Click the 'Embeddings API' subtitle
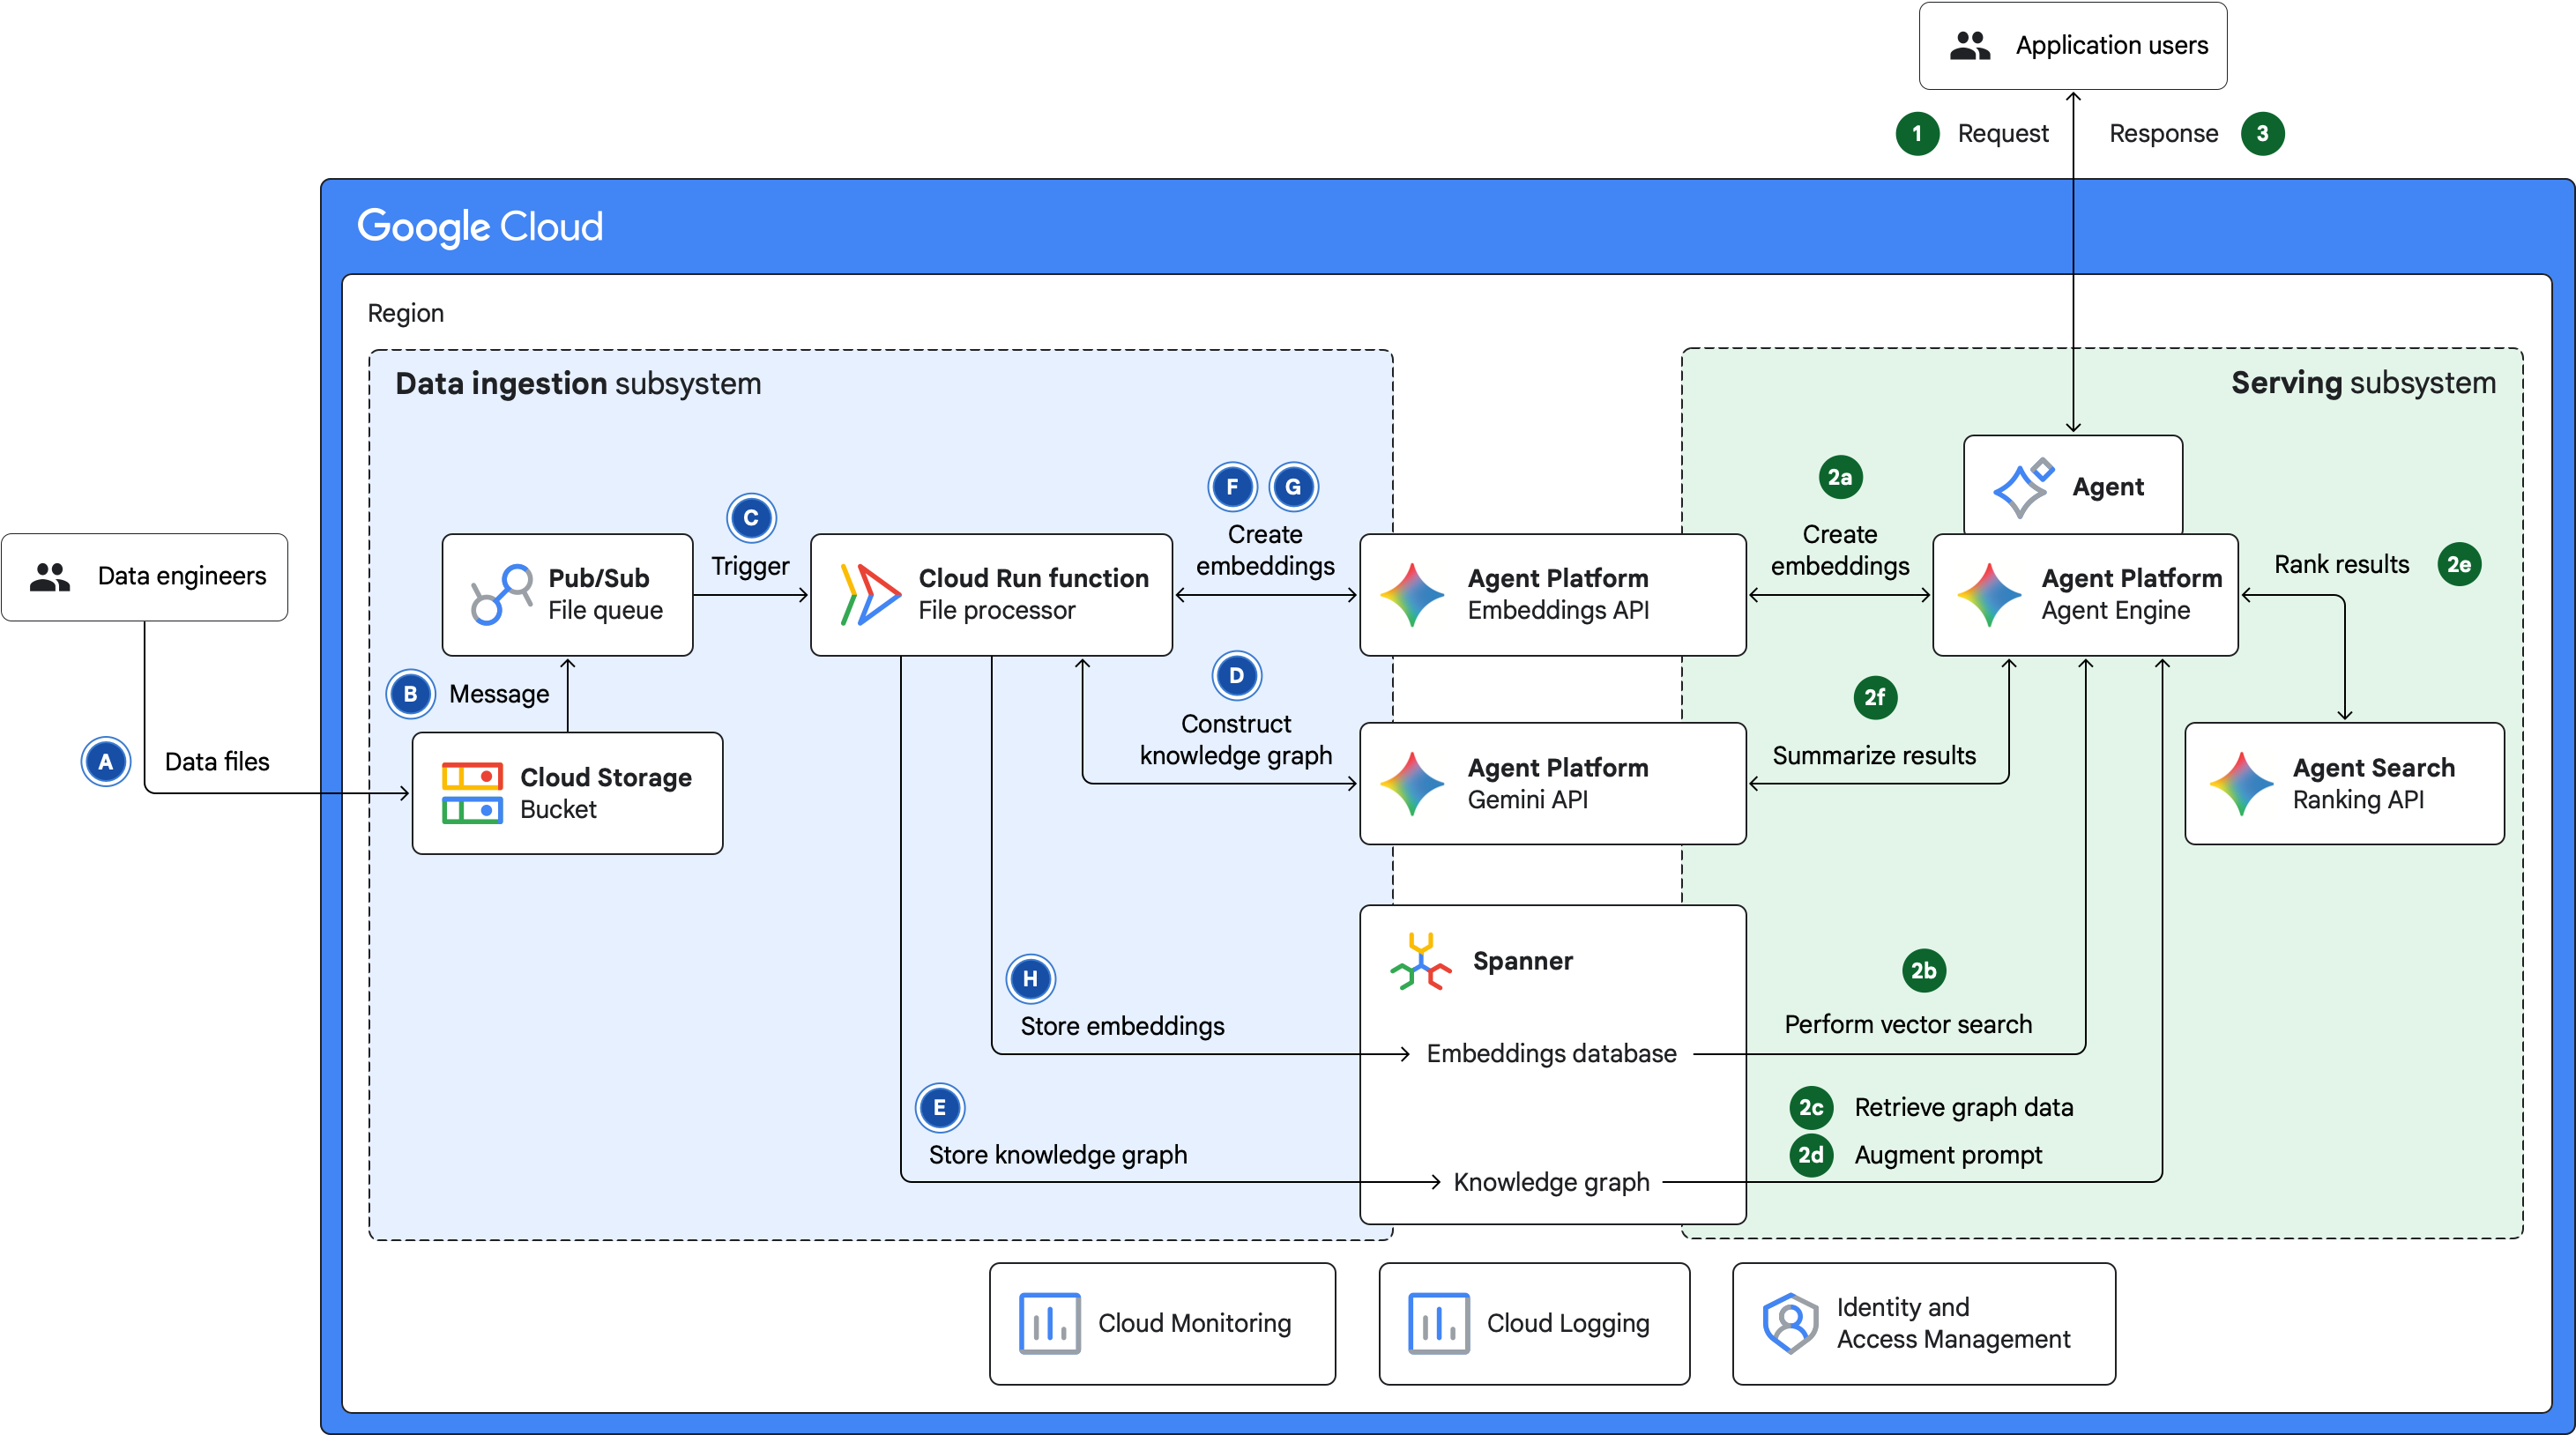Screen dimensions: 2576x1435 [x=1558, y=611]
